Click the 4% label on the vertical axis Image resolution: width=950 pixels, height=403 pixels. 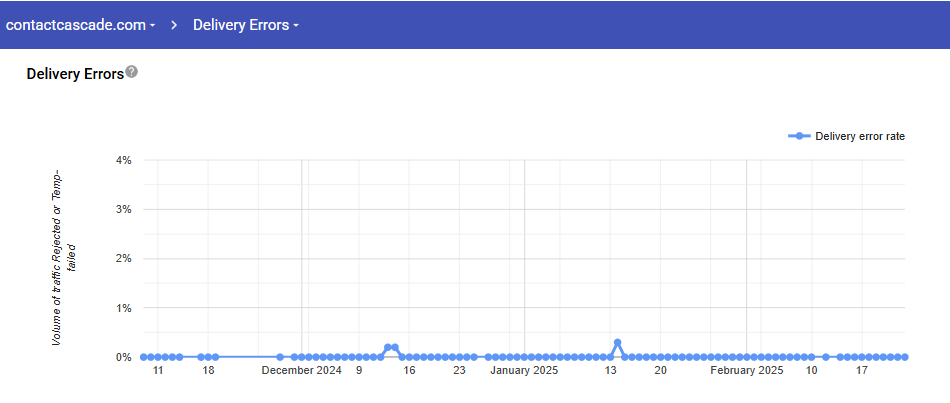point(124,160)
